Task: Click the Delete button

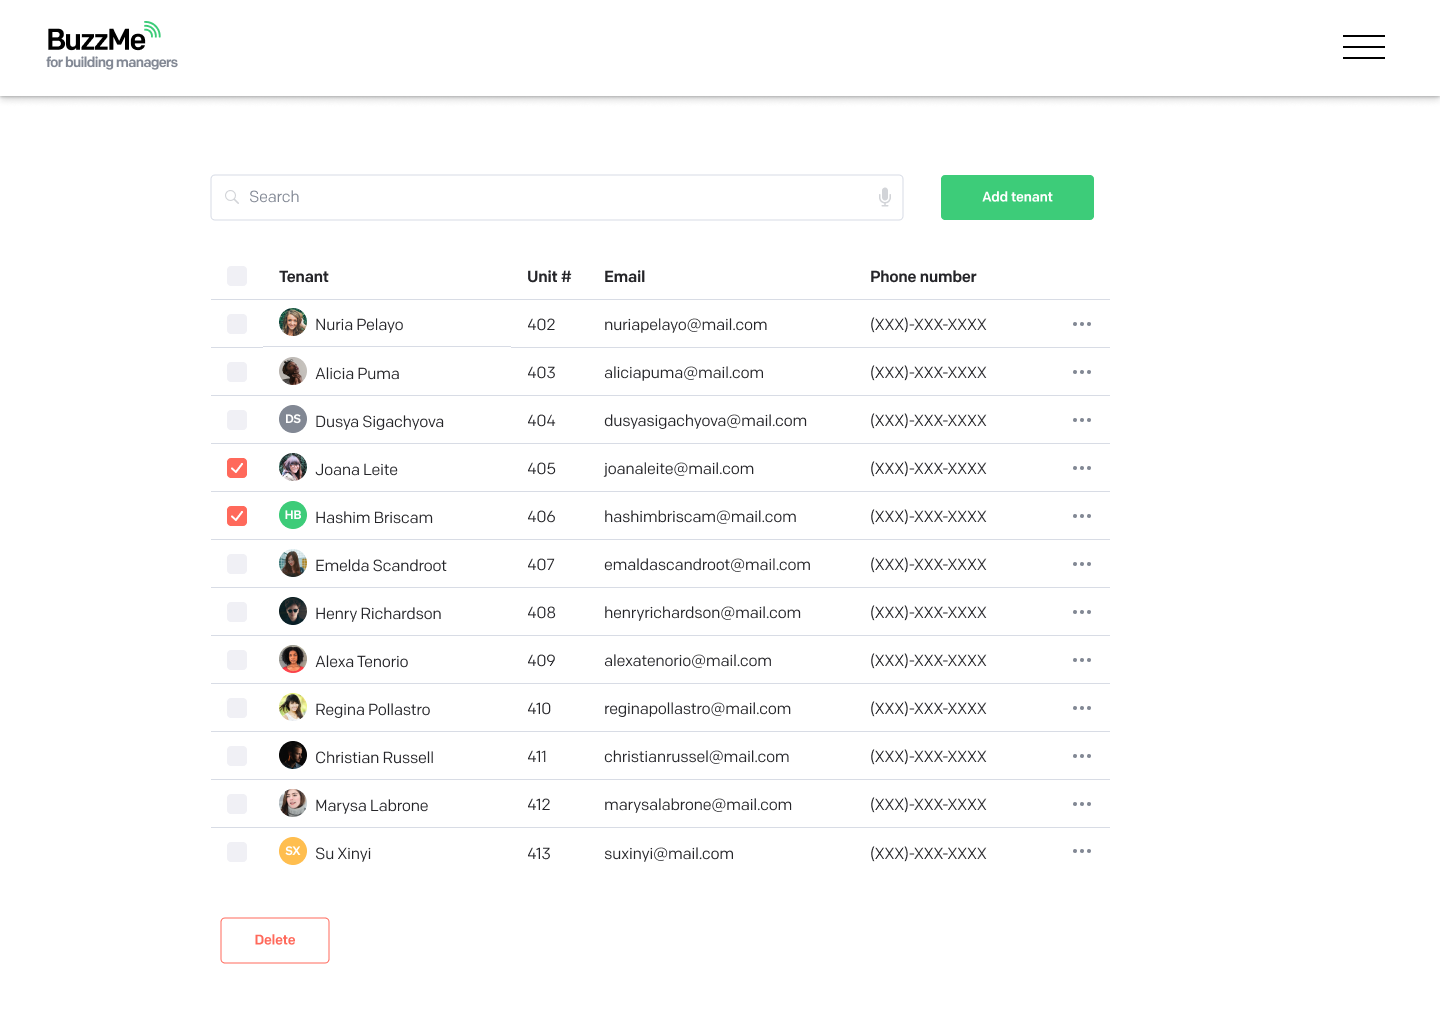Action: click(x=275, y=940)
